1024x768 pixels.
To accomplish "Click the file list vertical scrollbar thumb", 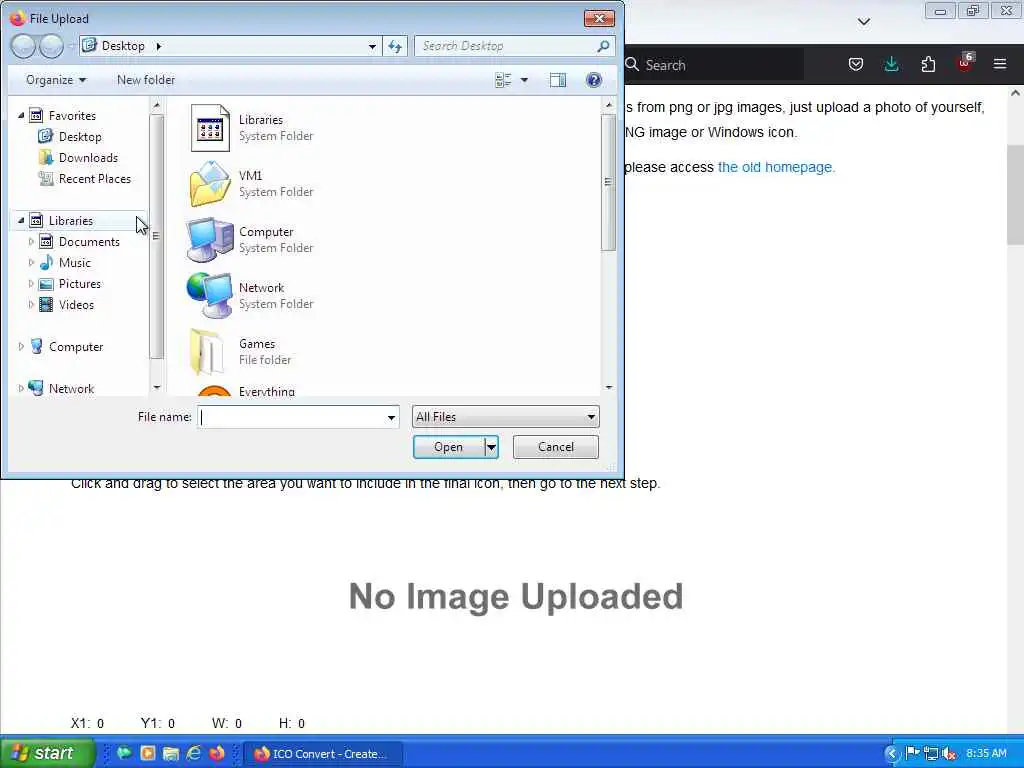I will [x=608, y=182].
